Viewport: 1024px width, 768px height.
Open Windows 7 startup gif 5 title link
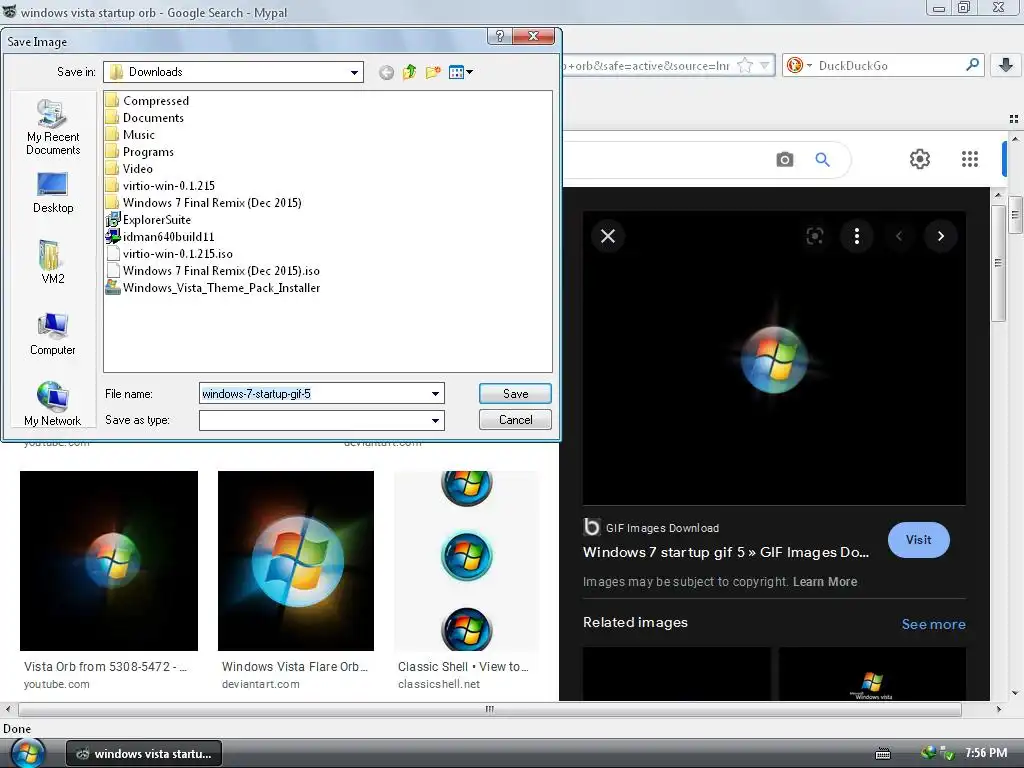(726, 552)
